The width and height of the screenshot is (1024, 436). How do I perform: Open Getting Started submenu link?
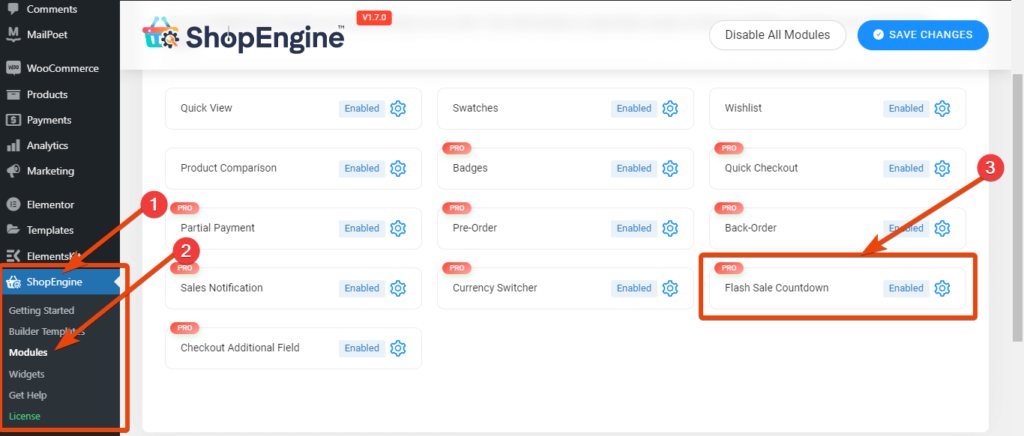tap(42, 311)
